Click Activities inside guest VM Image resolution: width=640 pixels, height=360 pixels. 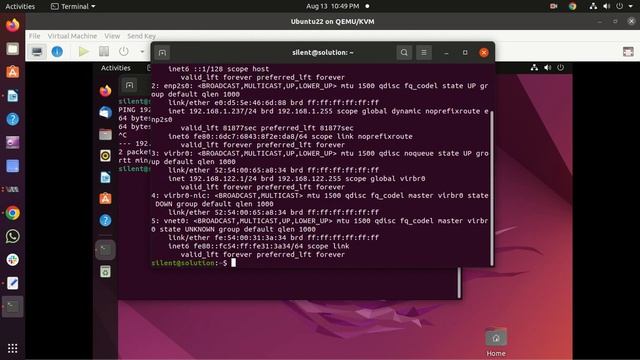[116, 68]
